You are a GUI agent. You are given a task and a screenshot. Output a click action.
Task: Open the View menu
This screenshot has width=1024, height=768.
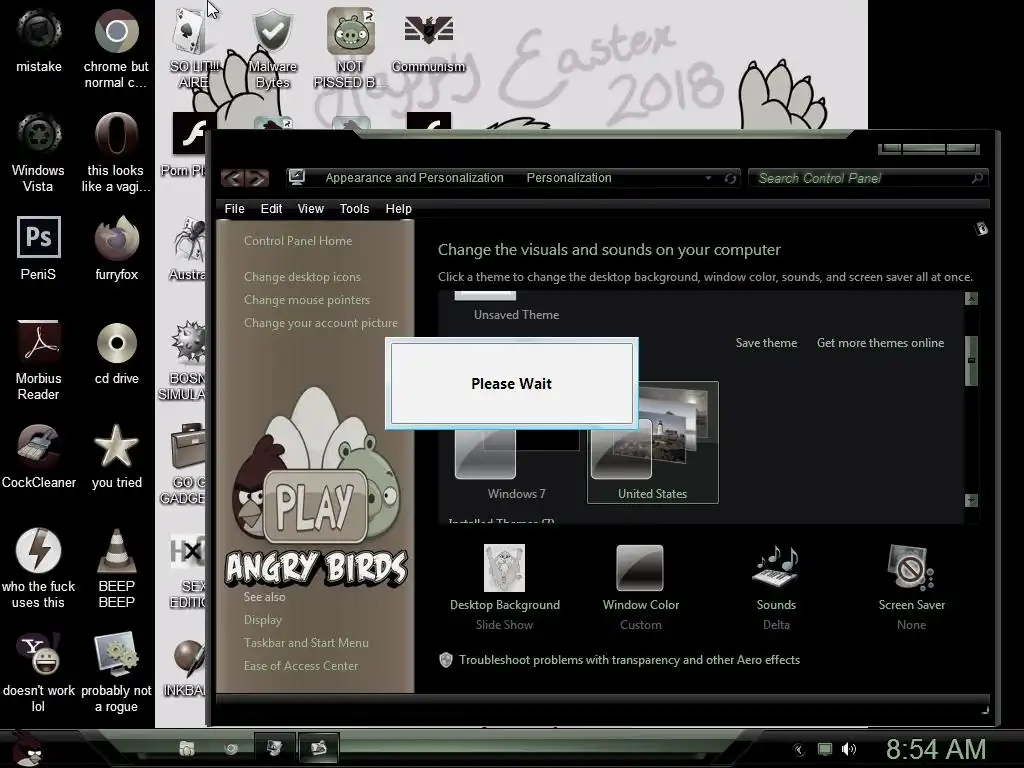[x=310, y=208]
